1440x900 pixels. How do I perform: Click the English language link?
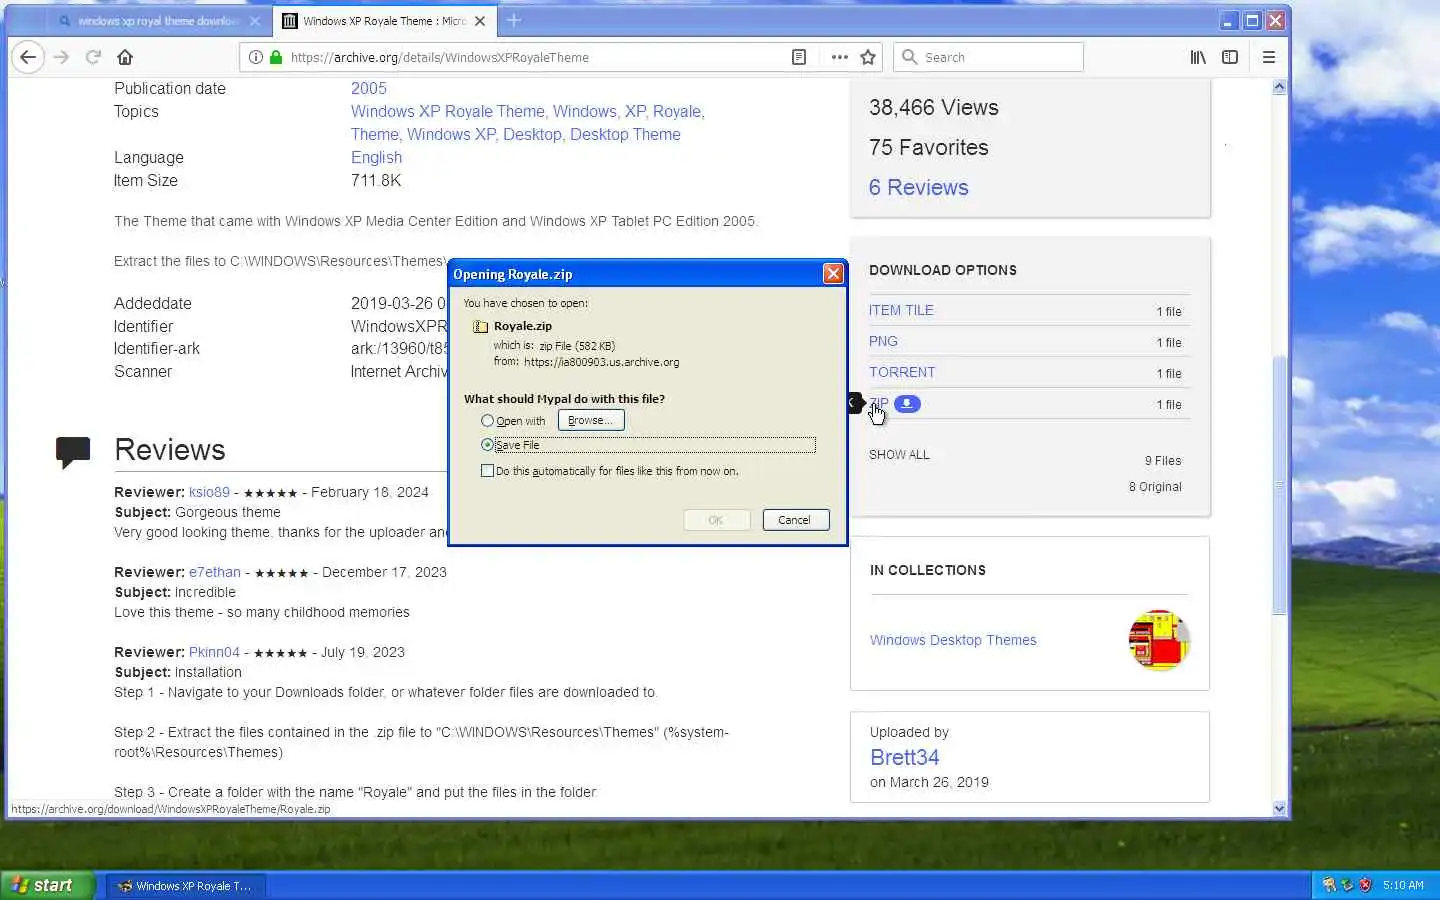376,158
